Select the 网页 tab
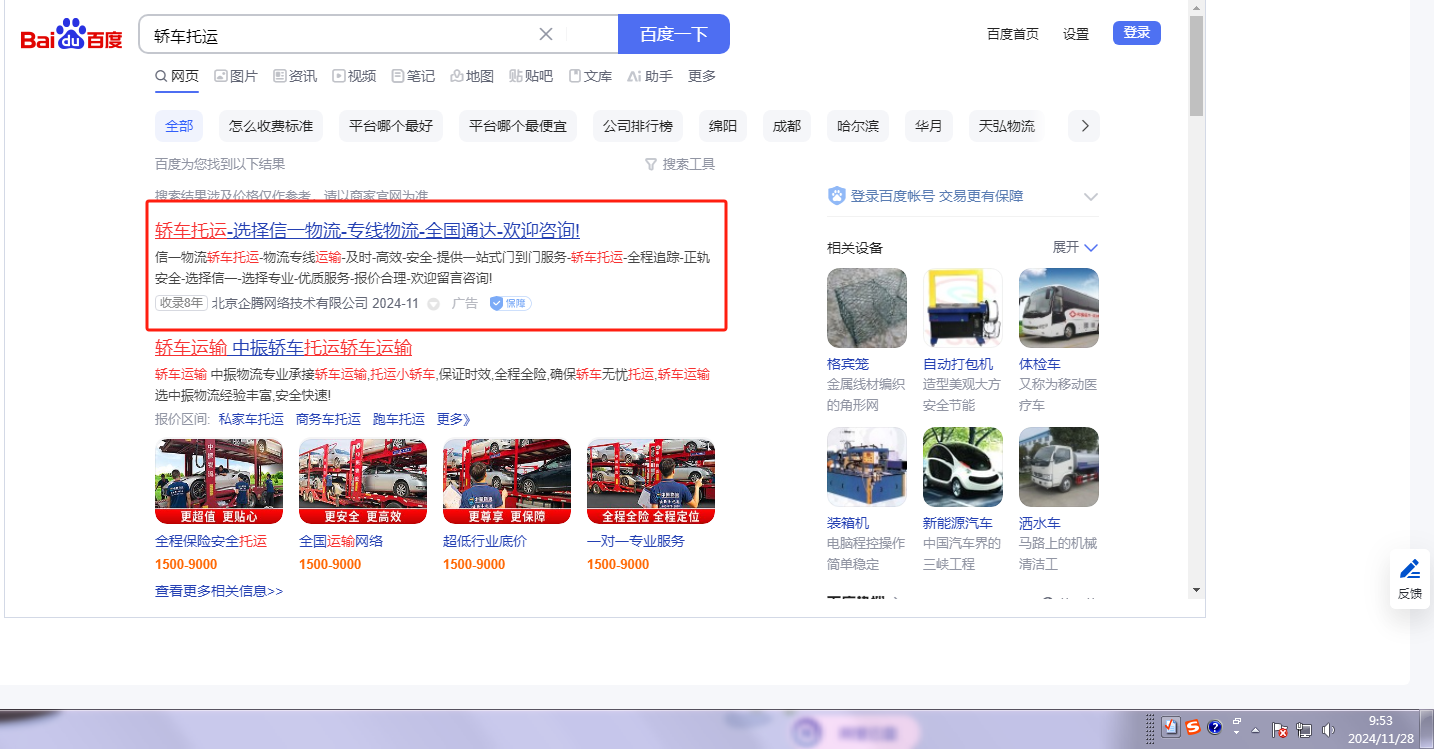The width and height of the screenshot is (1434, 749). point(177,76)
